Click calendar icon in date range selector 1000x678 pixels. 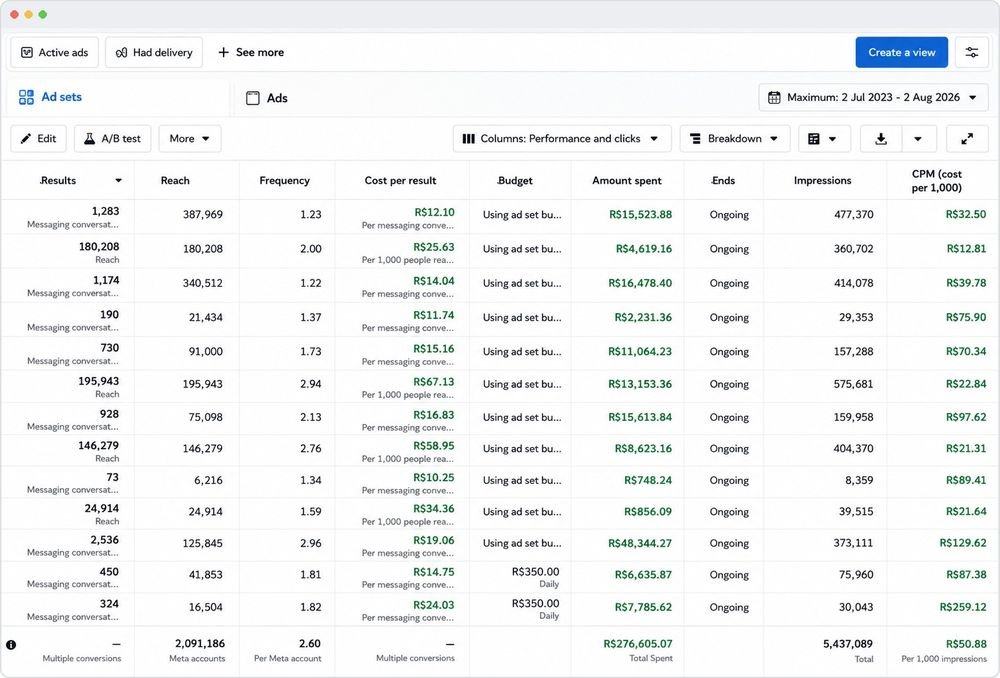point(774,98)
